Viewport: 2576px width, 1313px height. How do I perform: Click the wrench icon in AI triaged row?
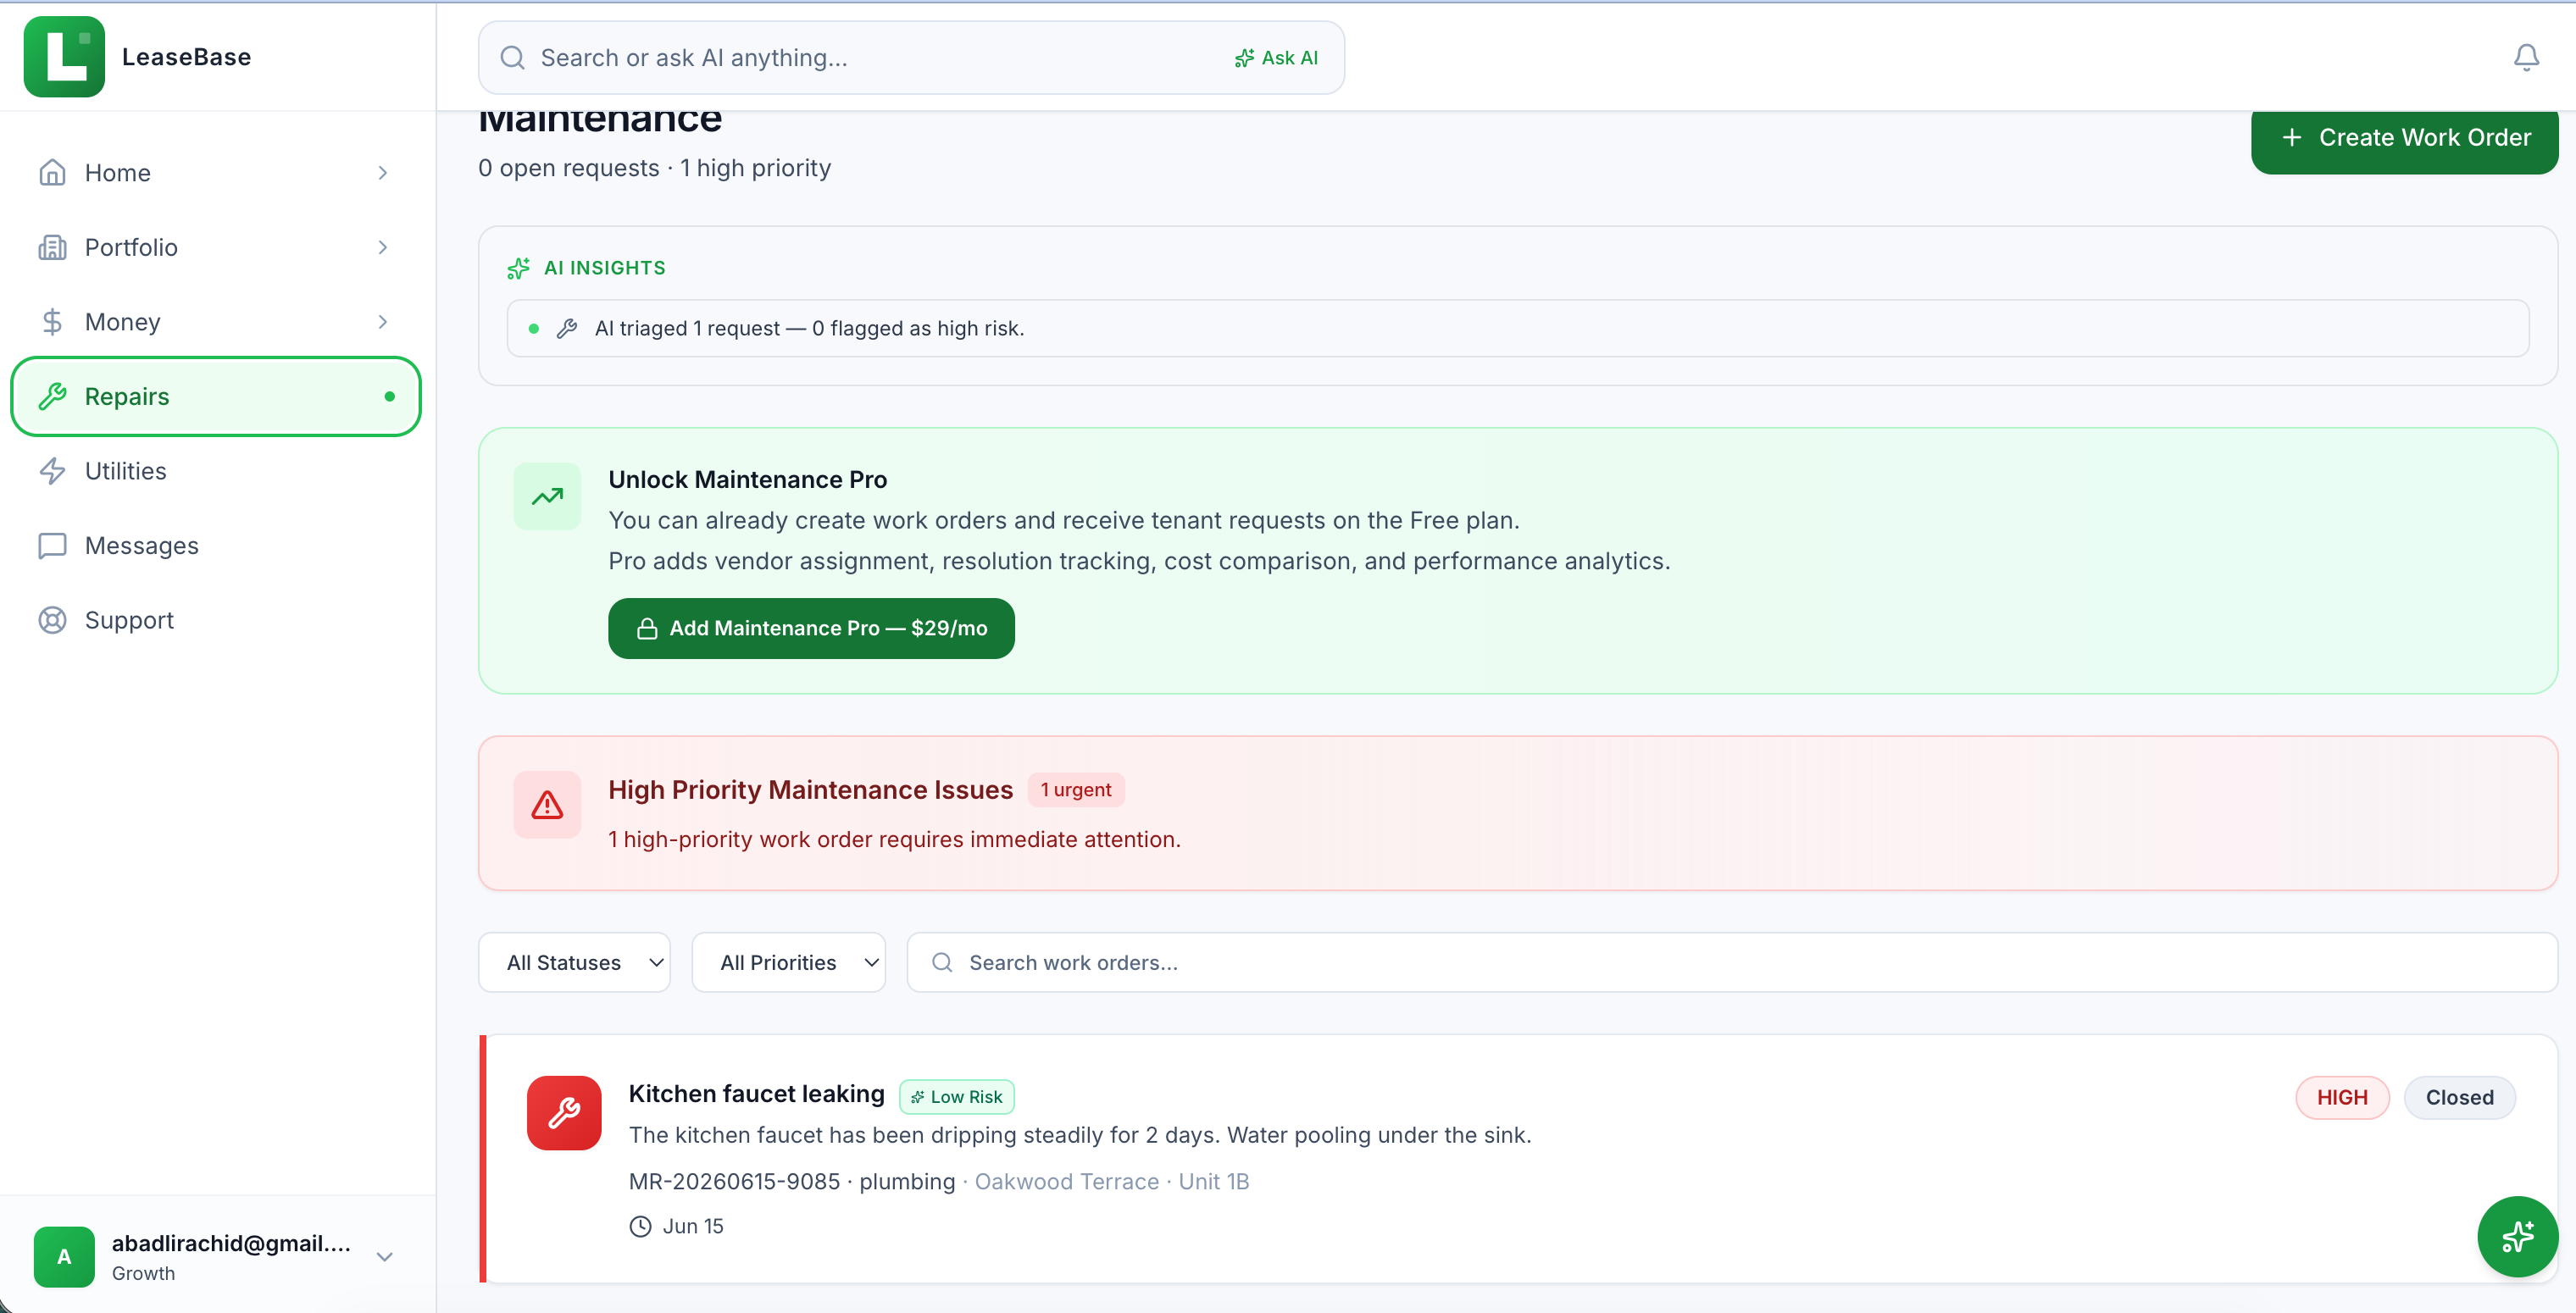567,329
